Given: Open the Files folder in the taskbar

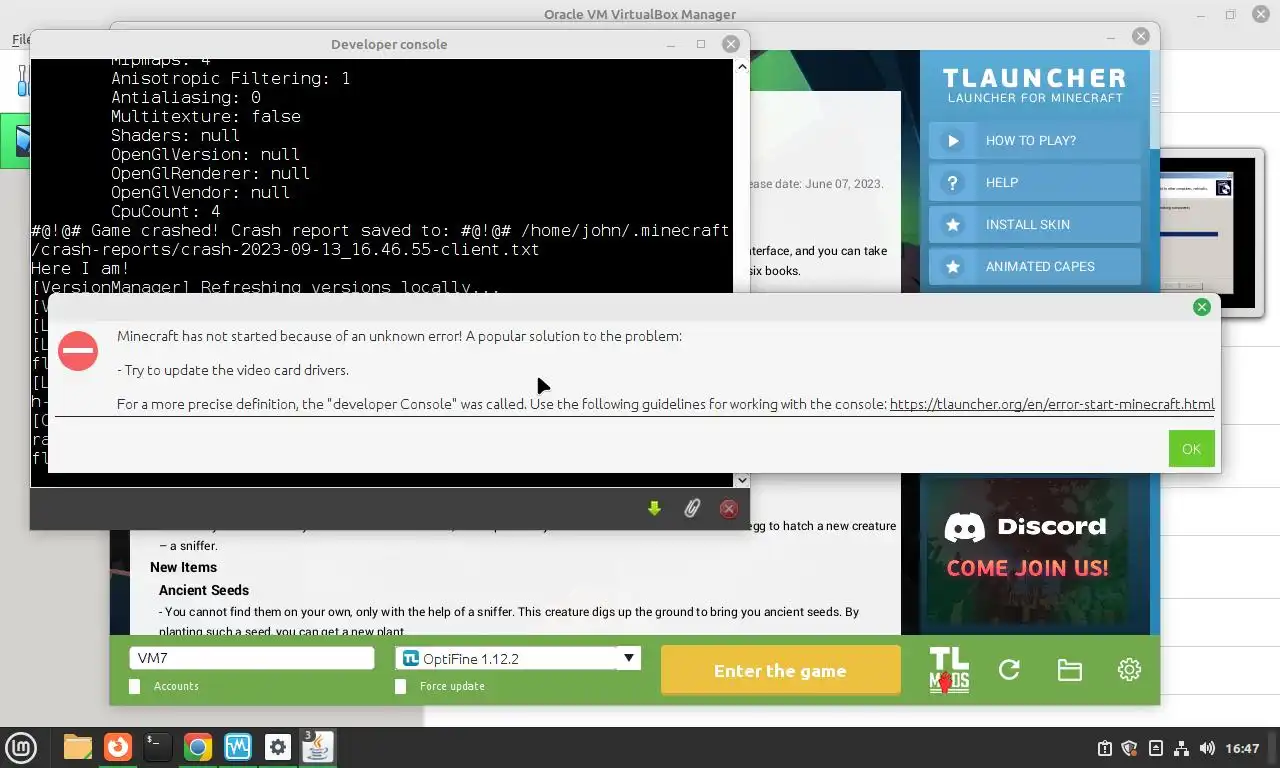Looking at the screenshot, I should pyautogui.click(x=77, y=747).
